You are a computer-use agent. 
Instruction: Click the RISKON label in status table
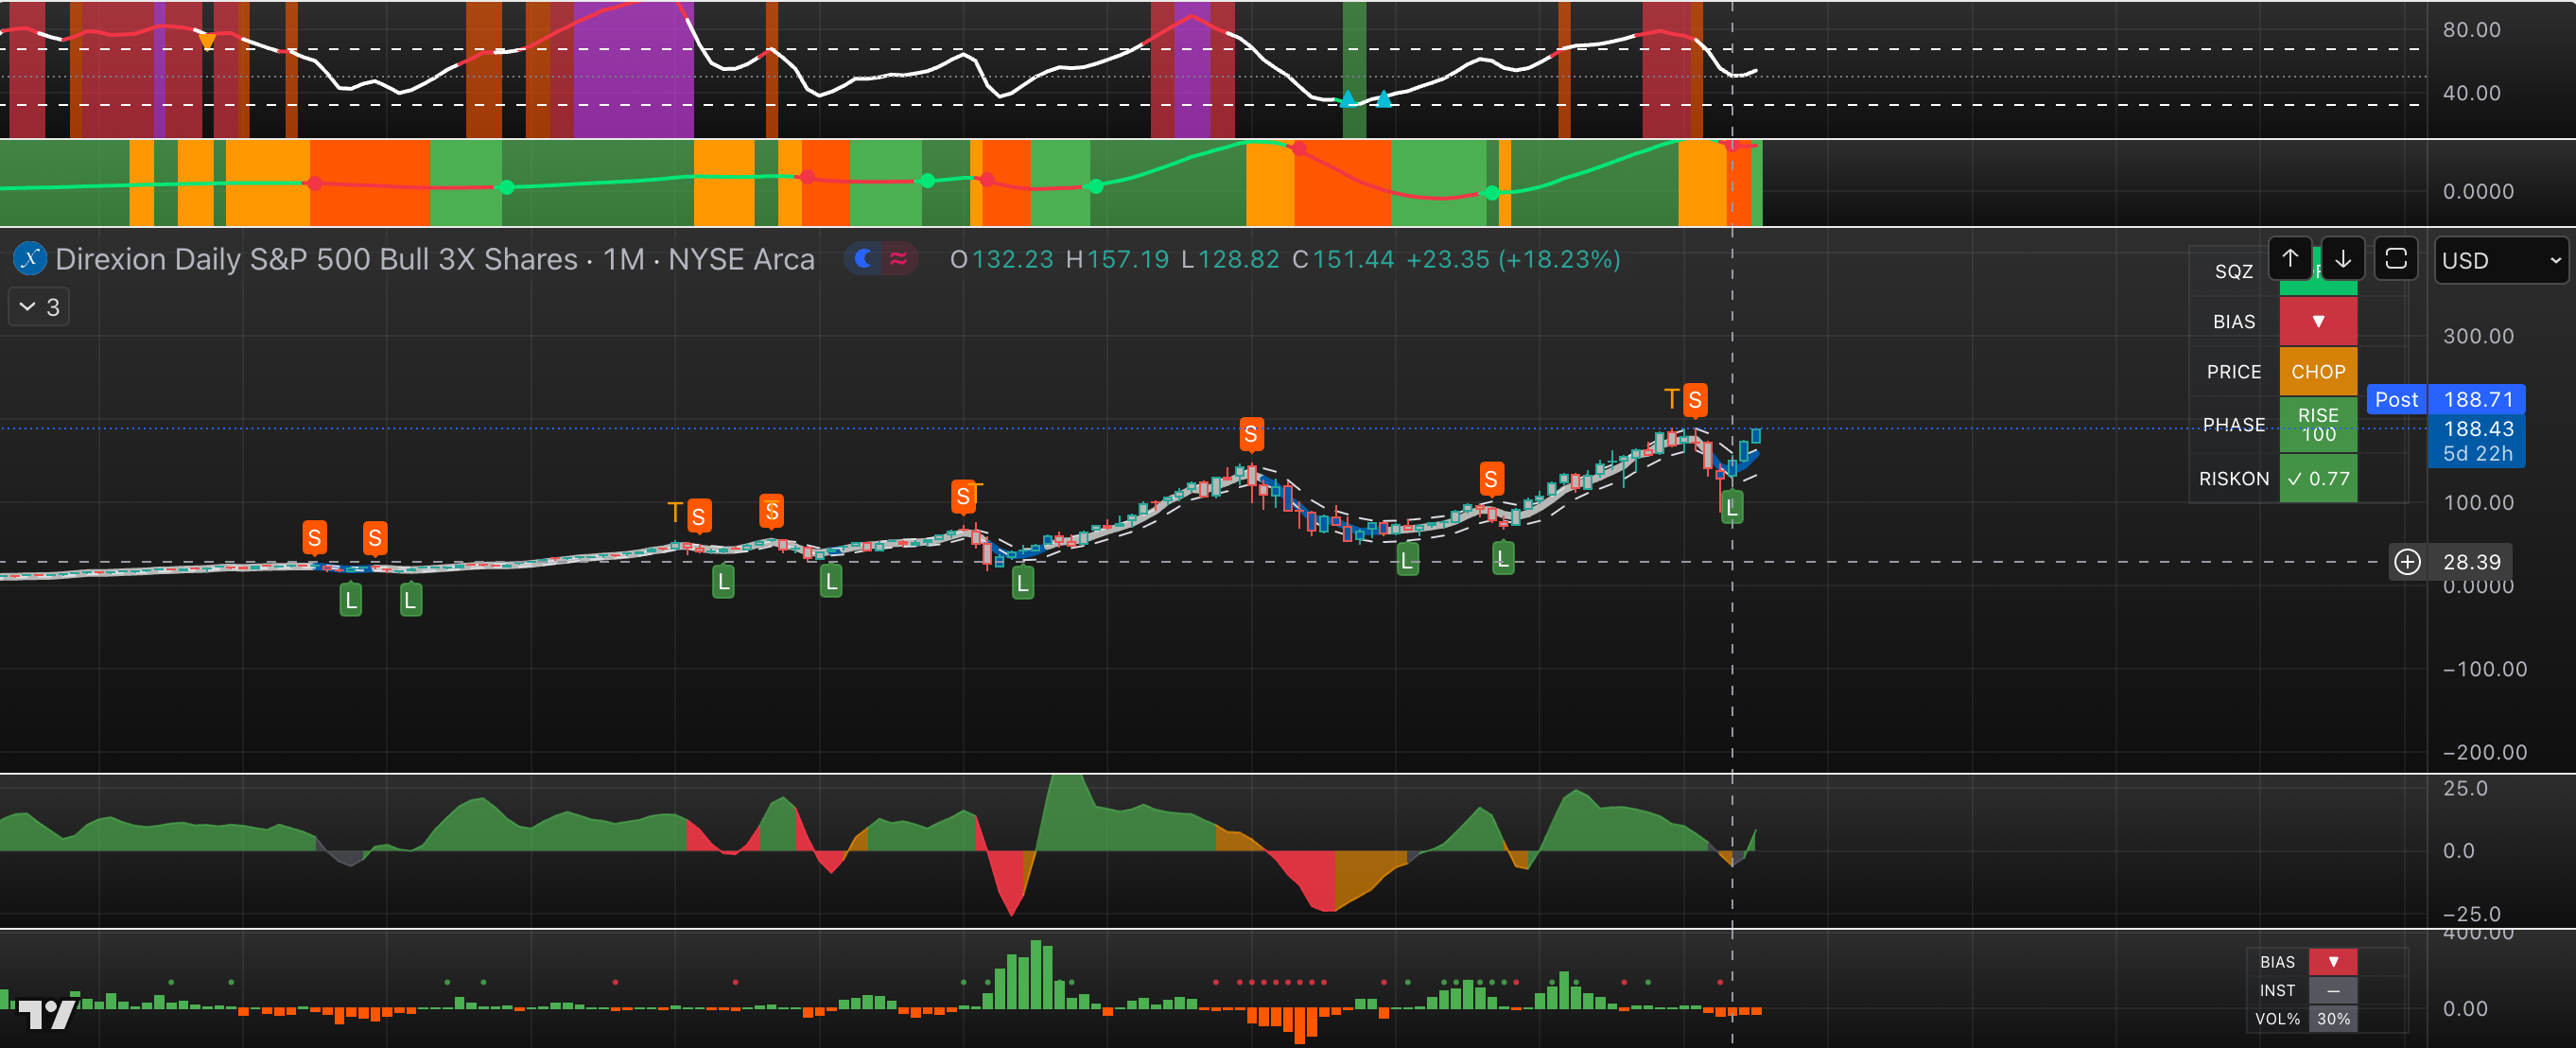point(2234,479)
